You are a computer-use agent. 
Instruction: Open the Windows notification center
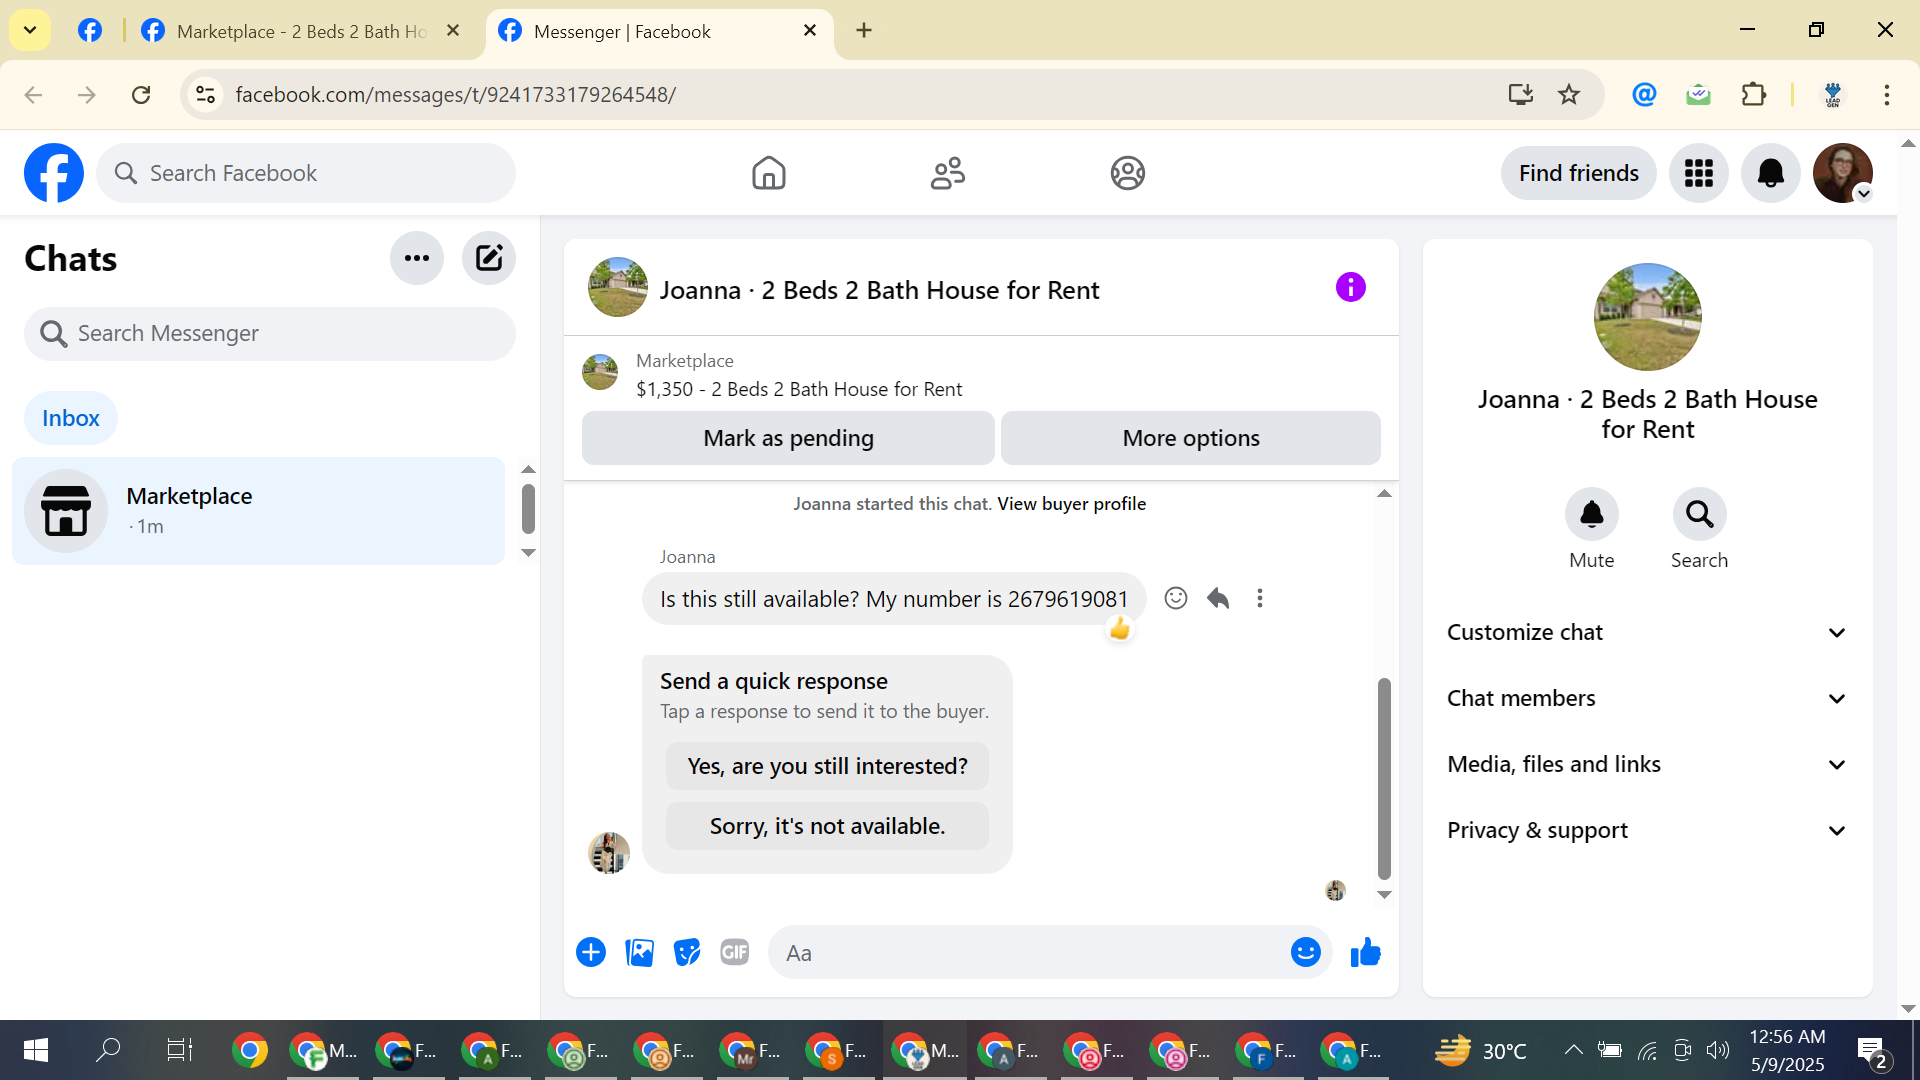click(x=1871, y=1050)
